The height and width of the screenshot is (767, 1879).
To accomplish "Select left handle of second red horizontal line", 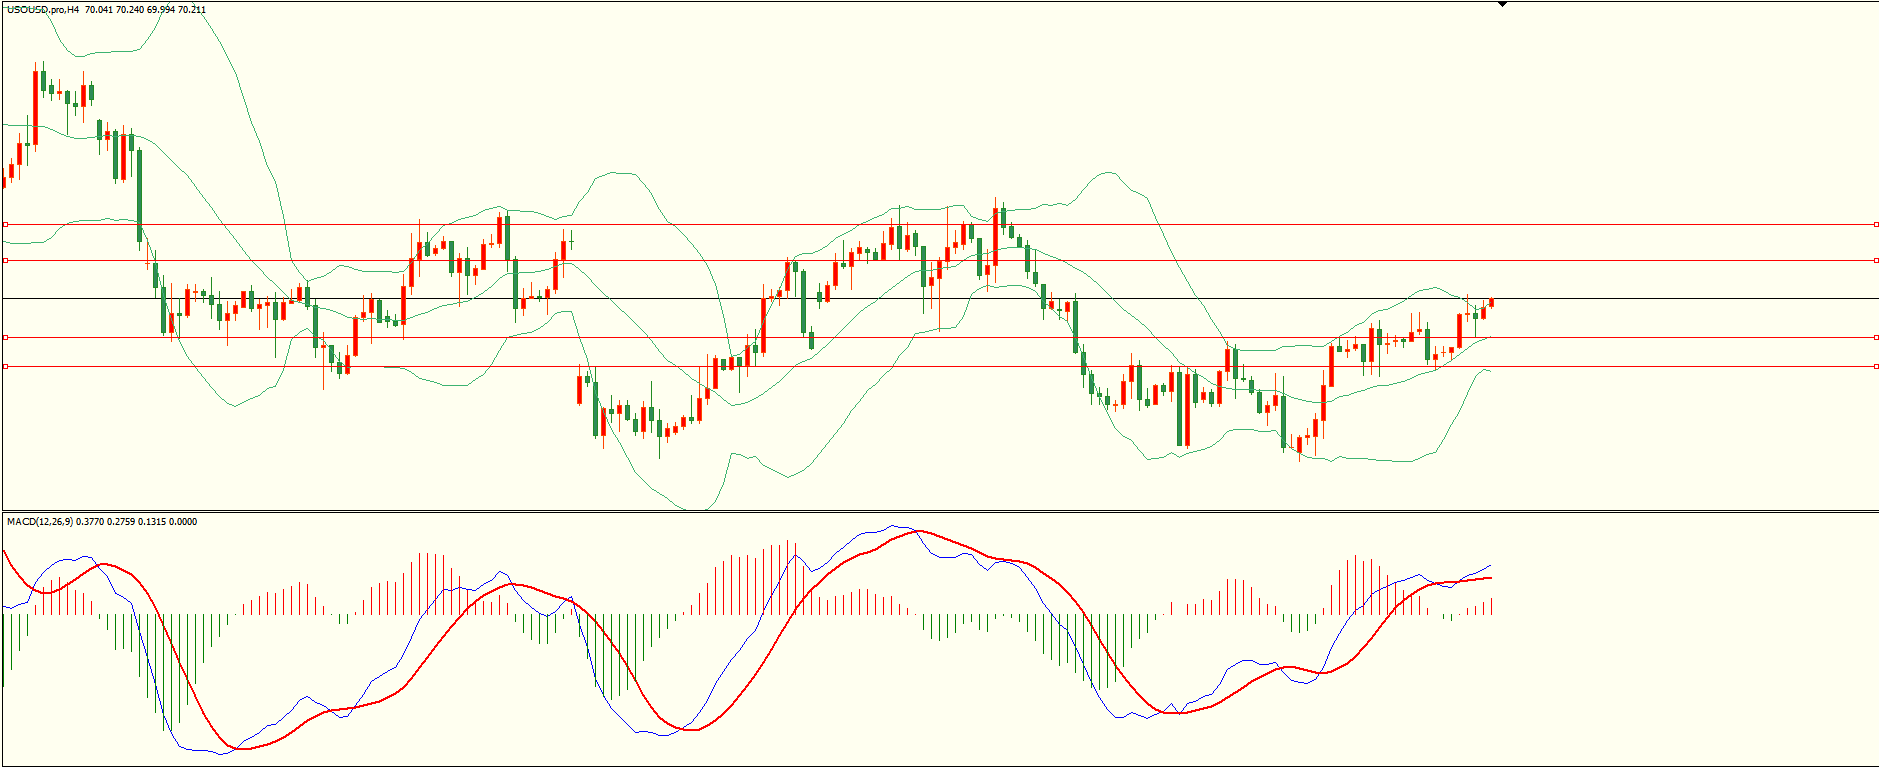I will (x=5, y=261).
